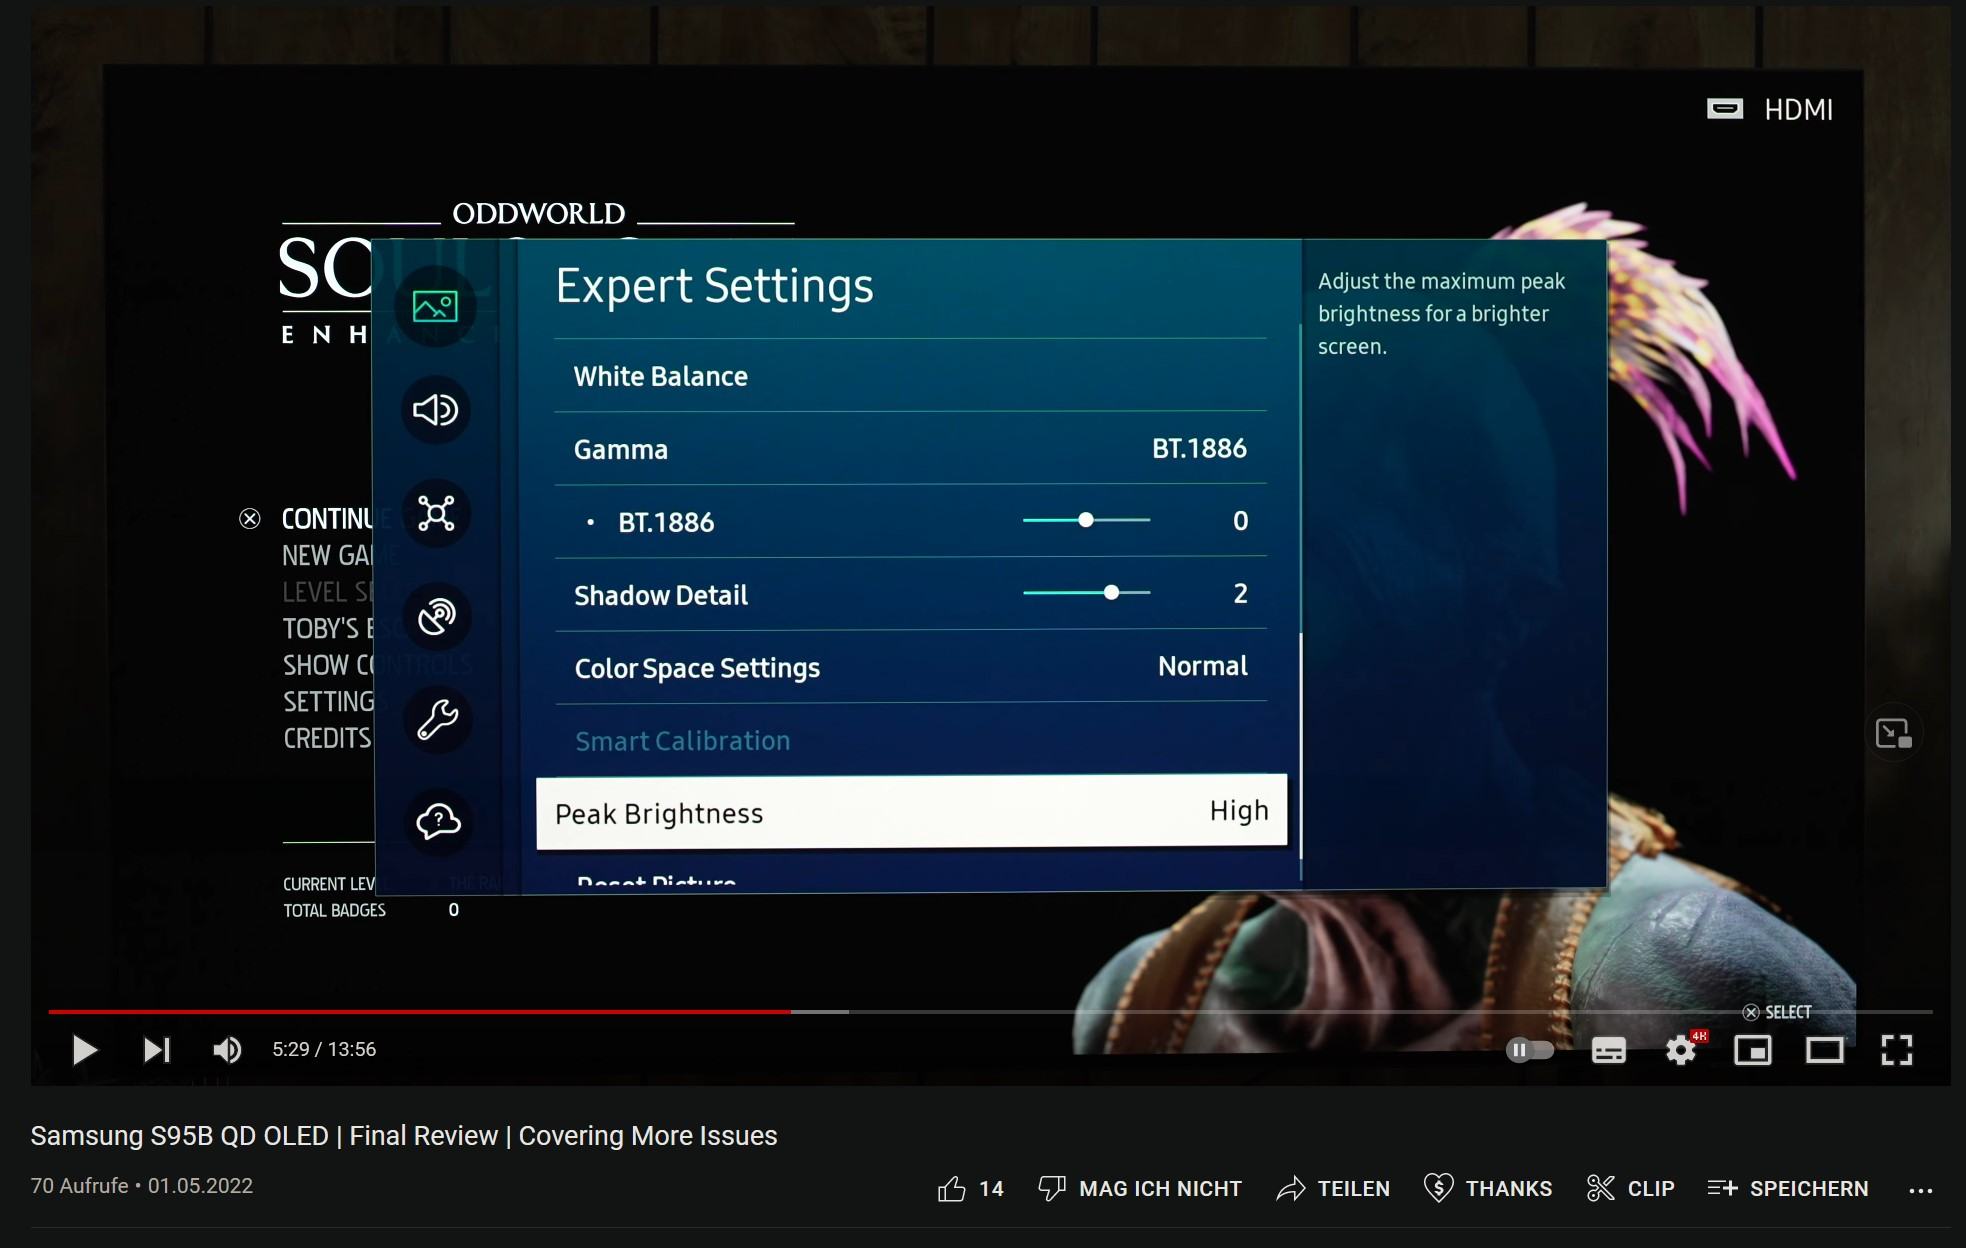Create a CLIP from this video
Screen dimensions: 1966x1248
coord(1630,1188)
